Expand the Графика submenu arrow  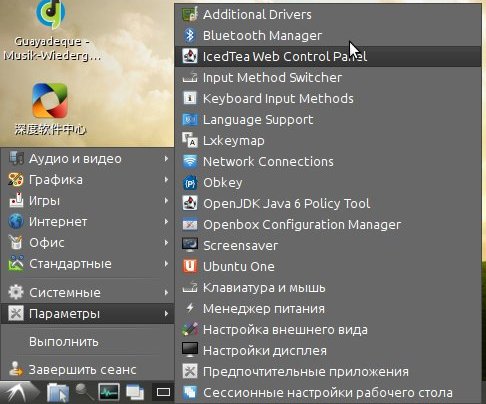(166, 180)
